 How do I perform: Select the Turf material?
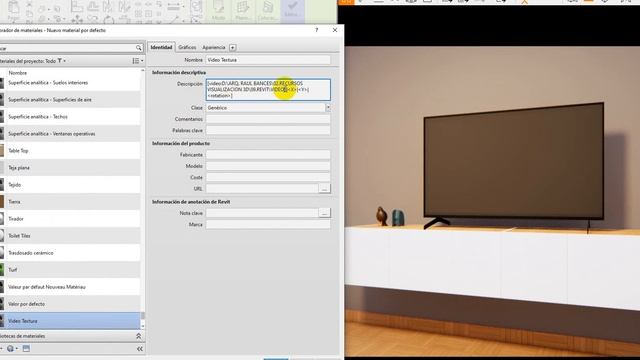pos(70,270)
